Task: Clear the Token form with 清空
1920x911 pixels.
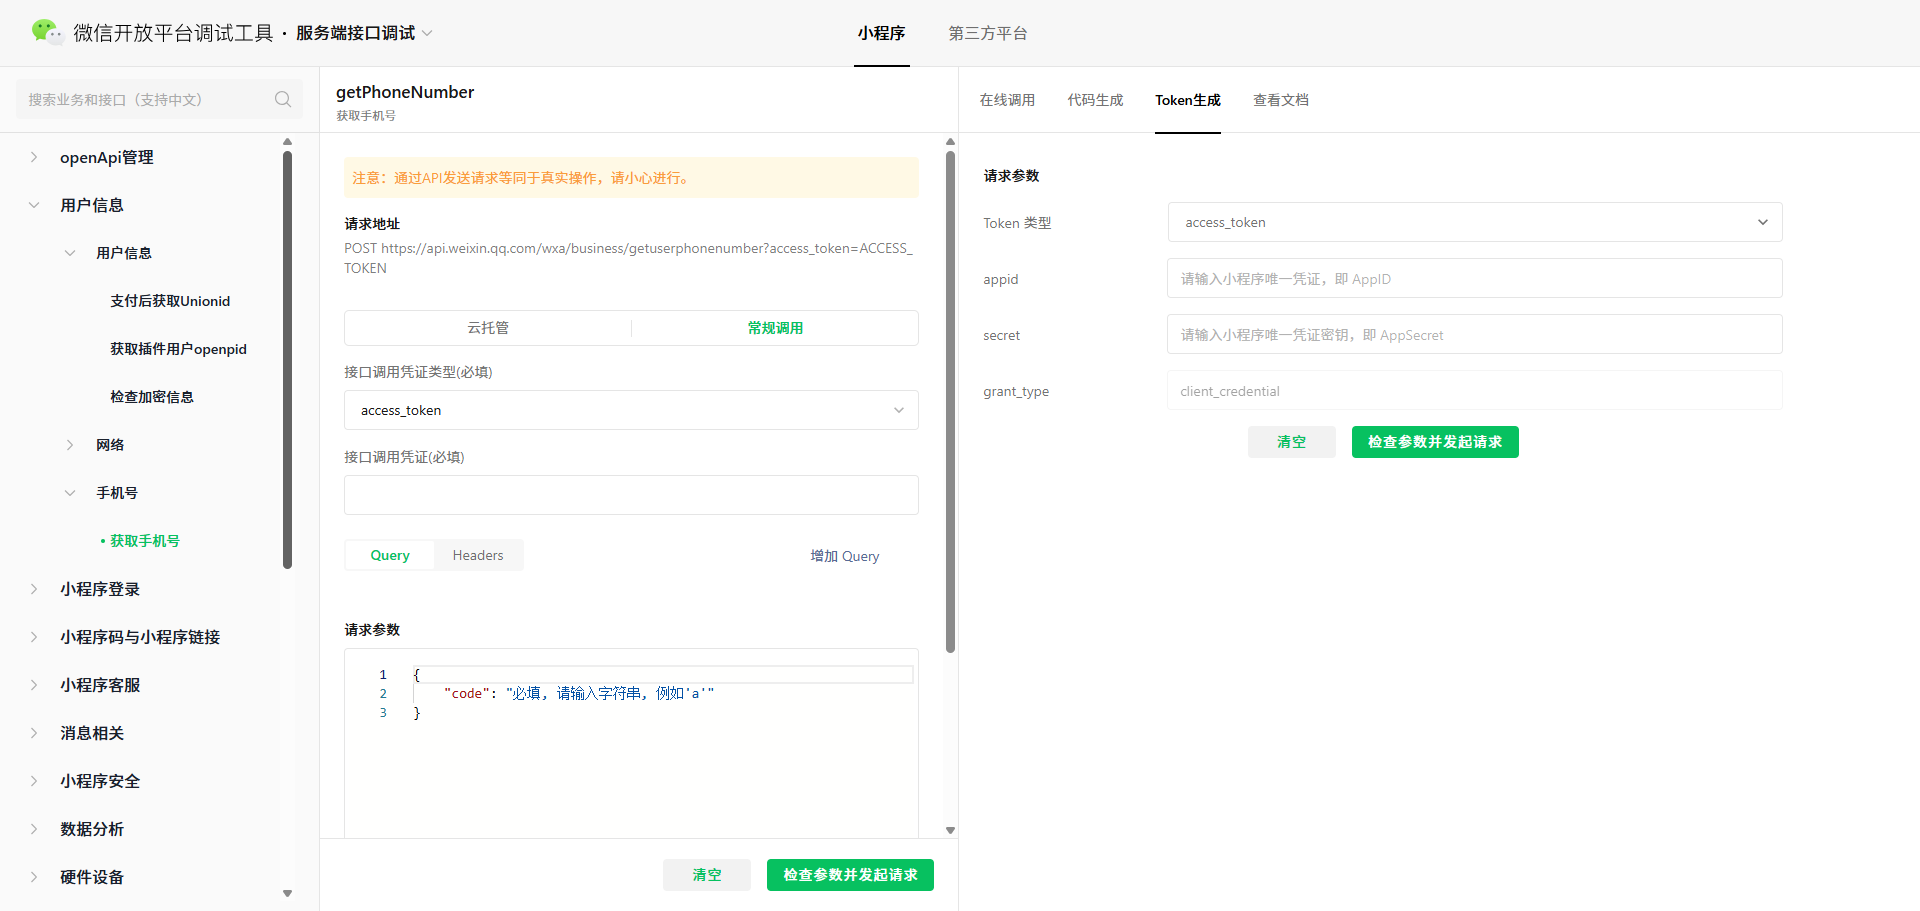Action: point(1291,442)
